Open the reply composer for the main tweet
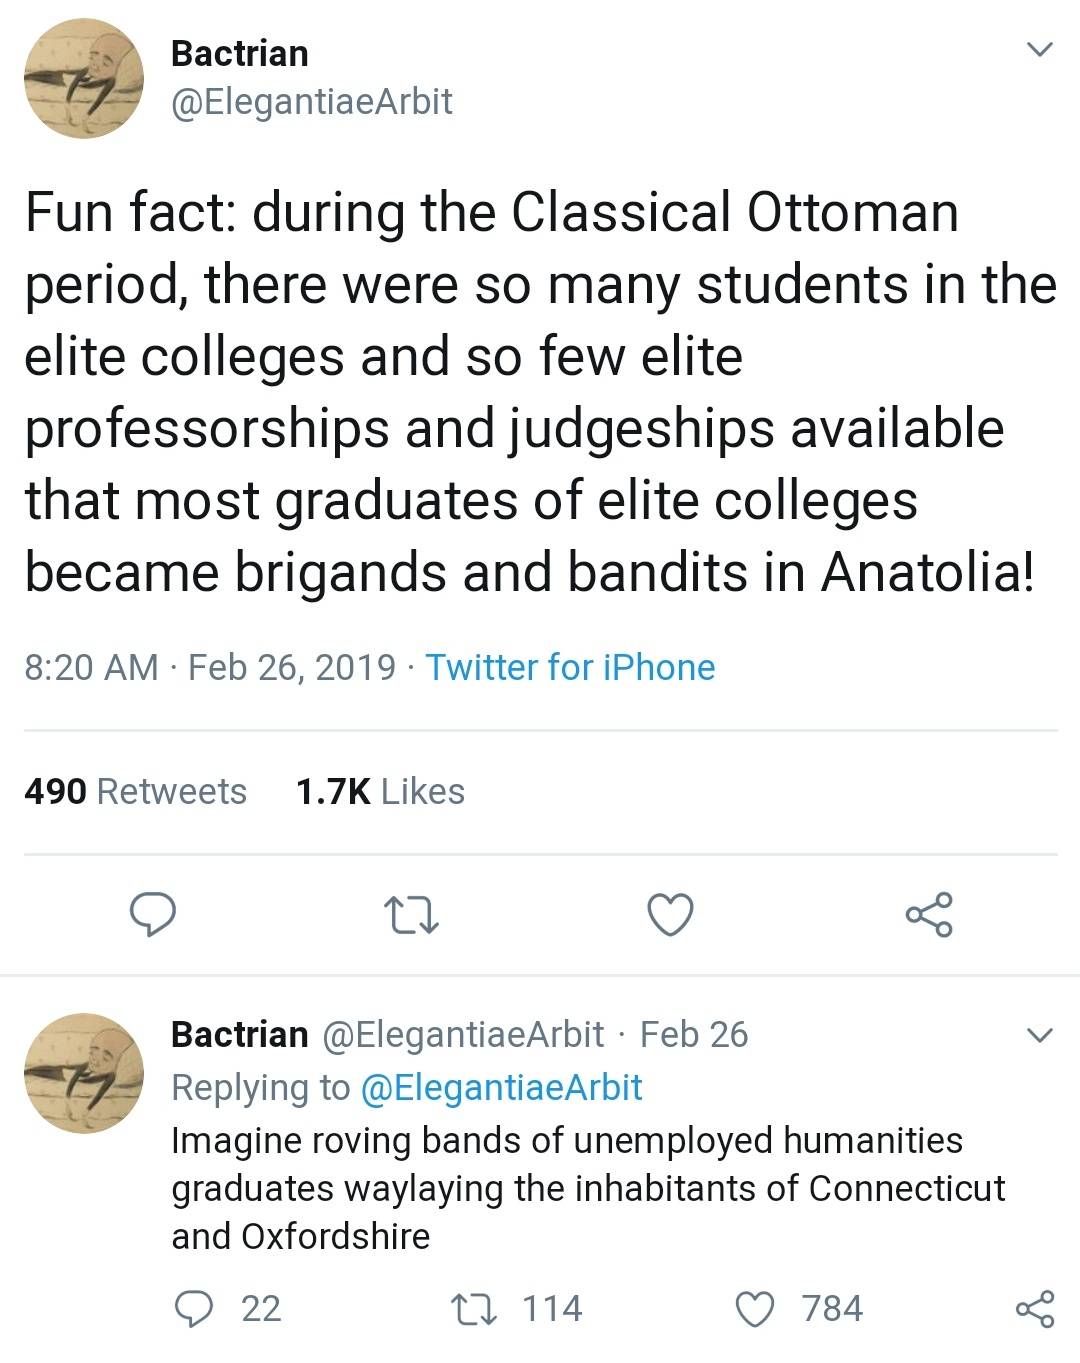The height and width of the screenshot is (1363, 1080). (x=155, y=913)
